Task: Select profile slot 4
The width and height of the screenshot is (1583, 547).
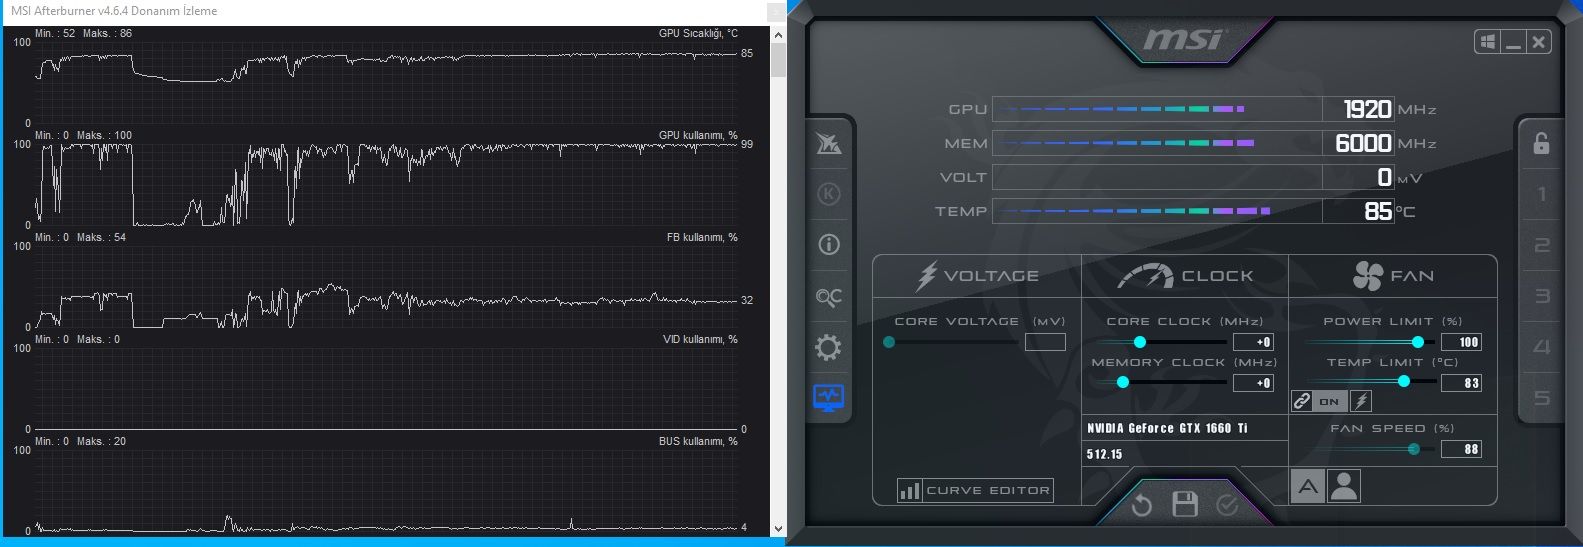Action: (1541, 347)
